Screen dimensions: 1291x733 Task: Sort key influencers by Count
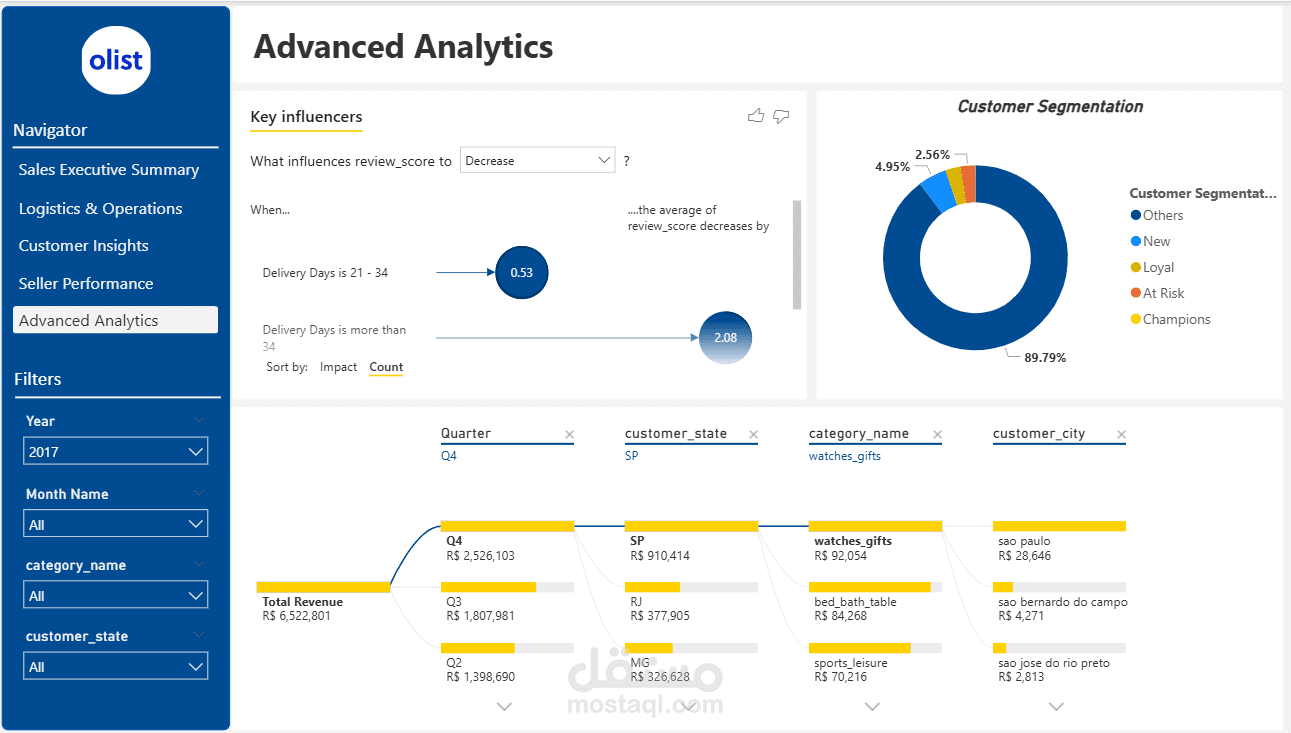[386, 367]
